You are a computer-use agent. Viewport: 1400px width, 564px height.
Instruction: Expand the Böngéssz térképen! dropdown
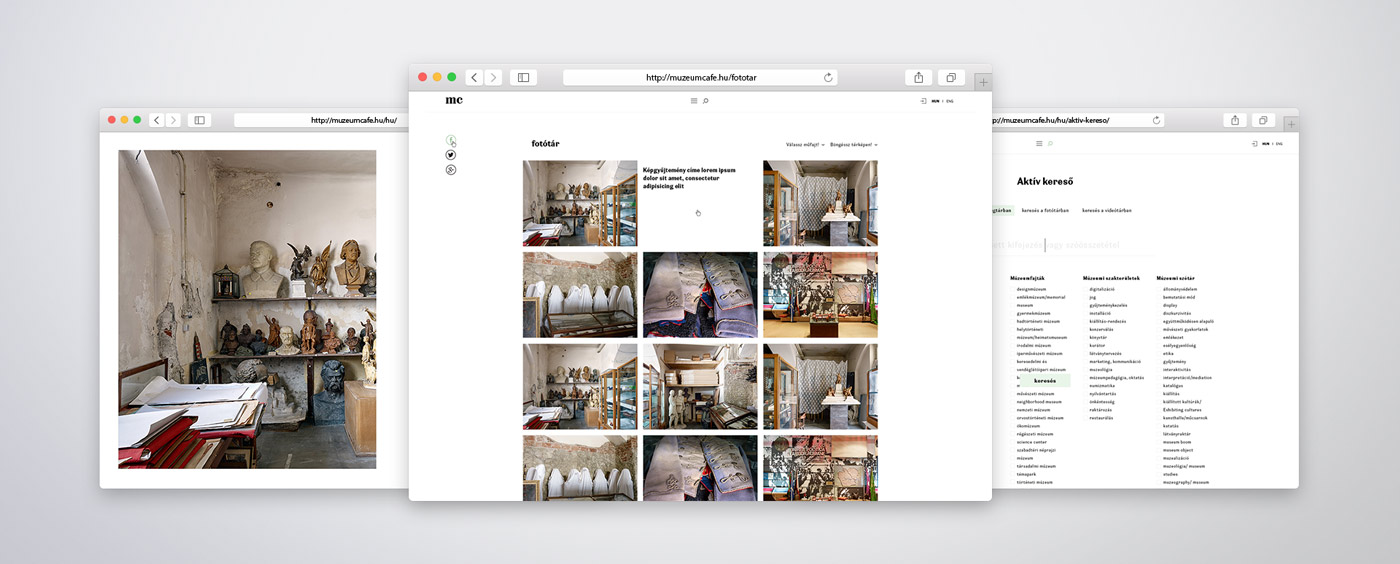pyautogui.click(x=854, y=145)
